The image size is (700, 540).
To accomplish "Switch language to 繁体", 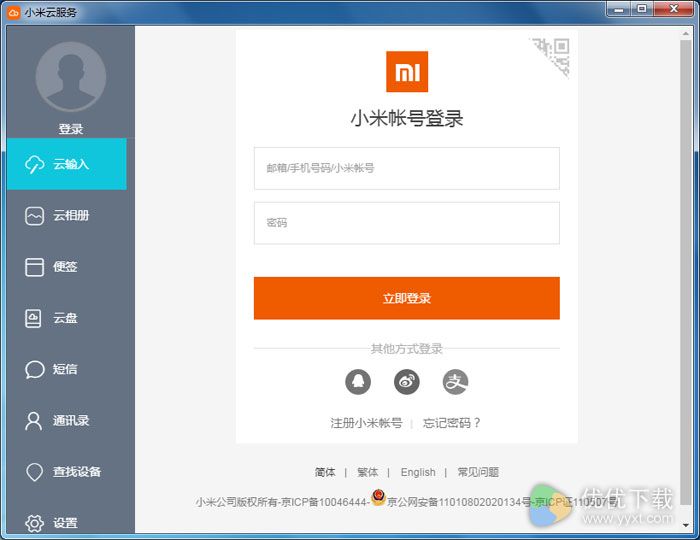I will click(368, 472).
